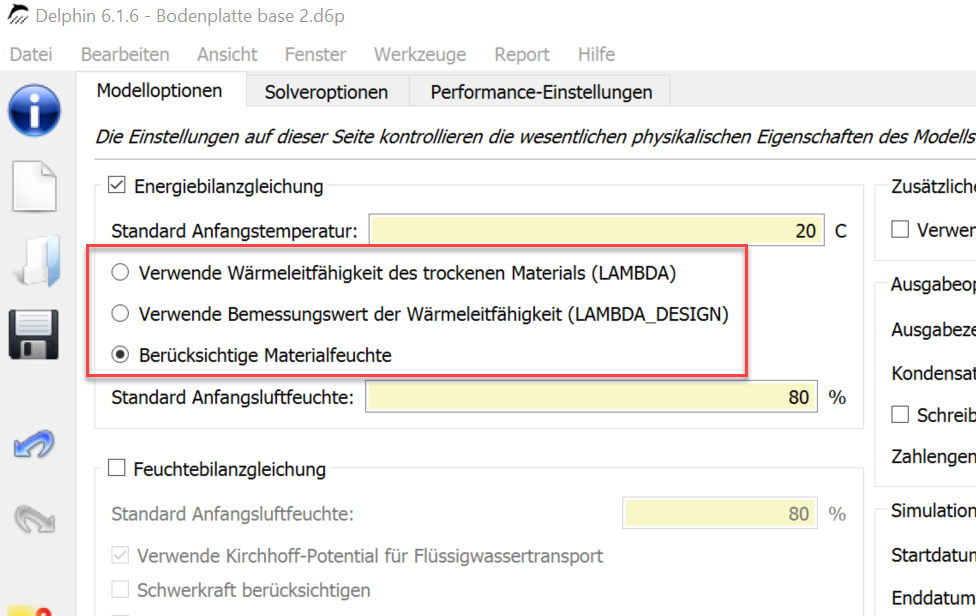Open the project info icon in sidebar
Viewport: 976px width, 616px height.
tap(34, 111)
